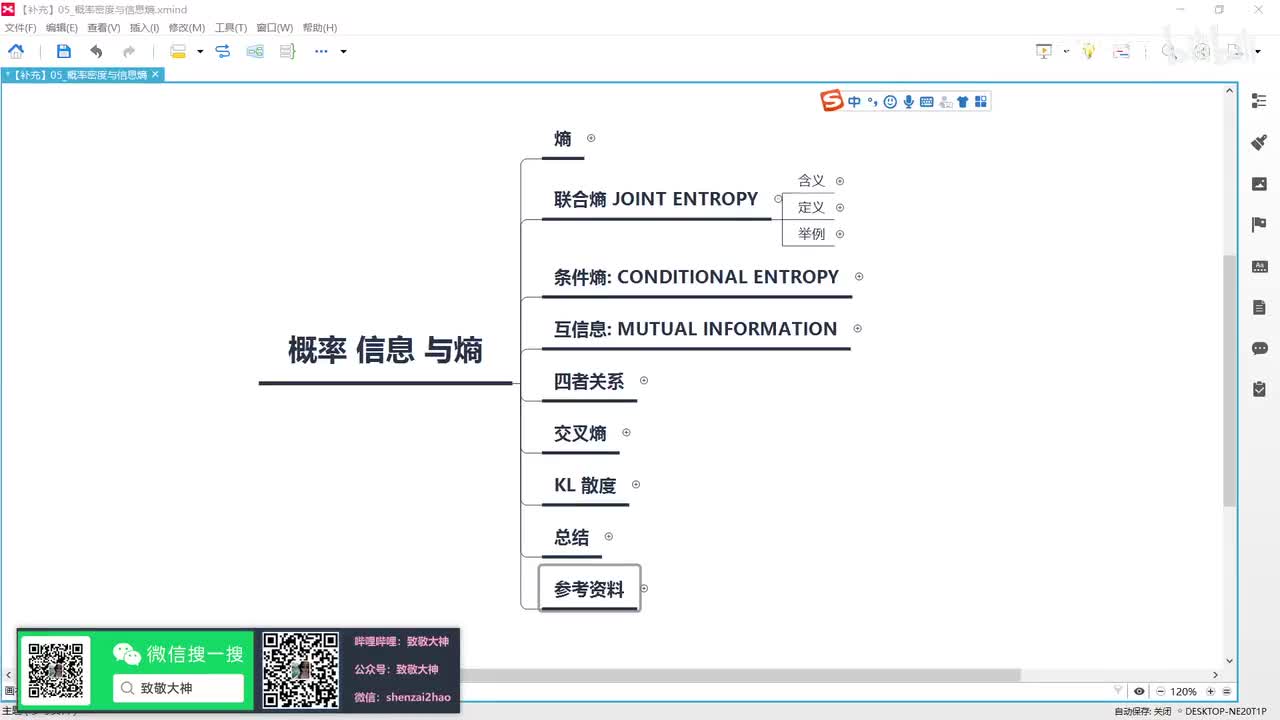This screenshot has width=1280, height=720.
Task: Add a relationship line between topics
Action: (x=223, y=51)
